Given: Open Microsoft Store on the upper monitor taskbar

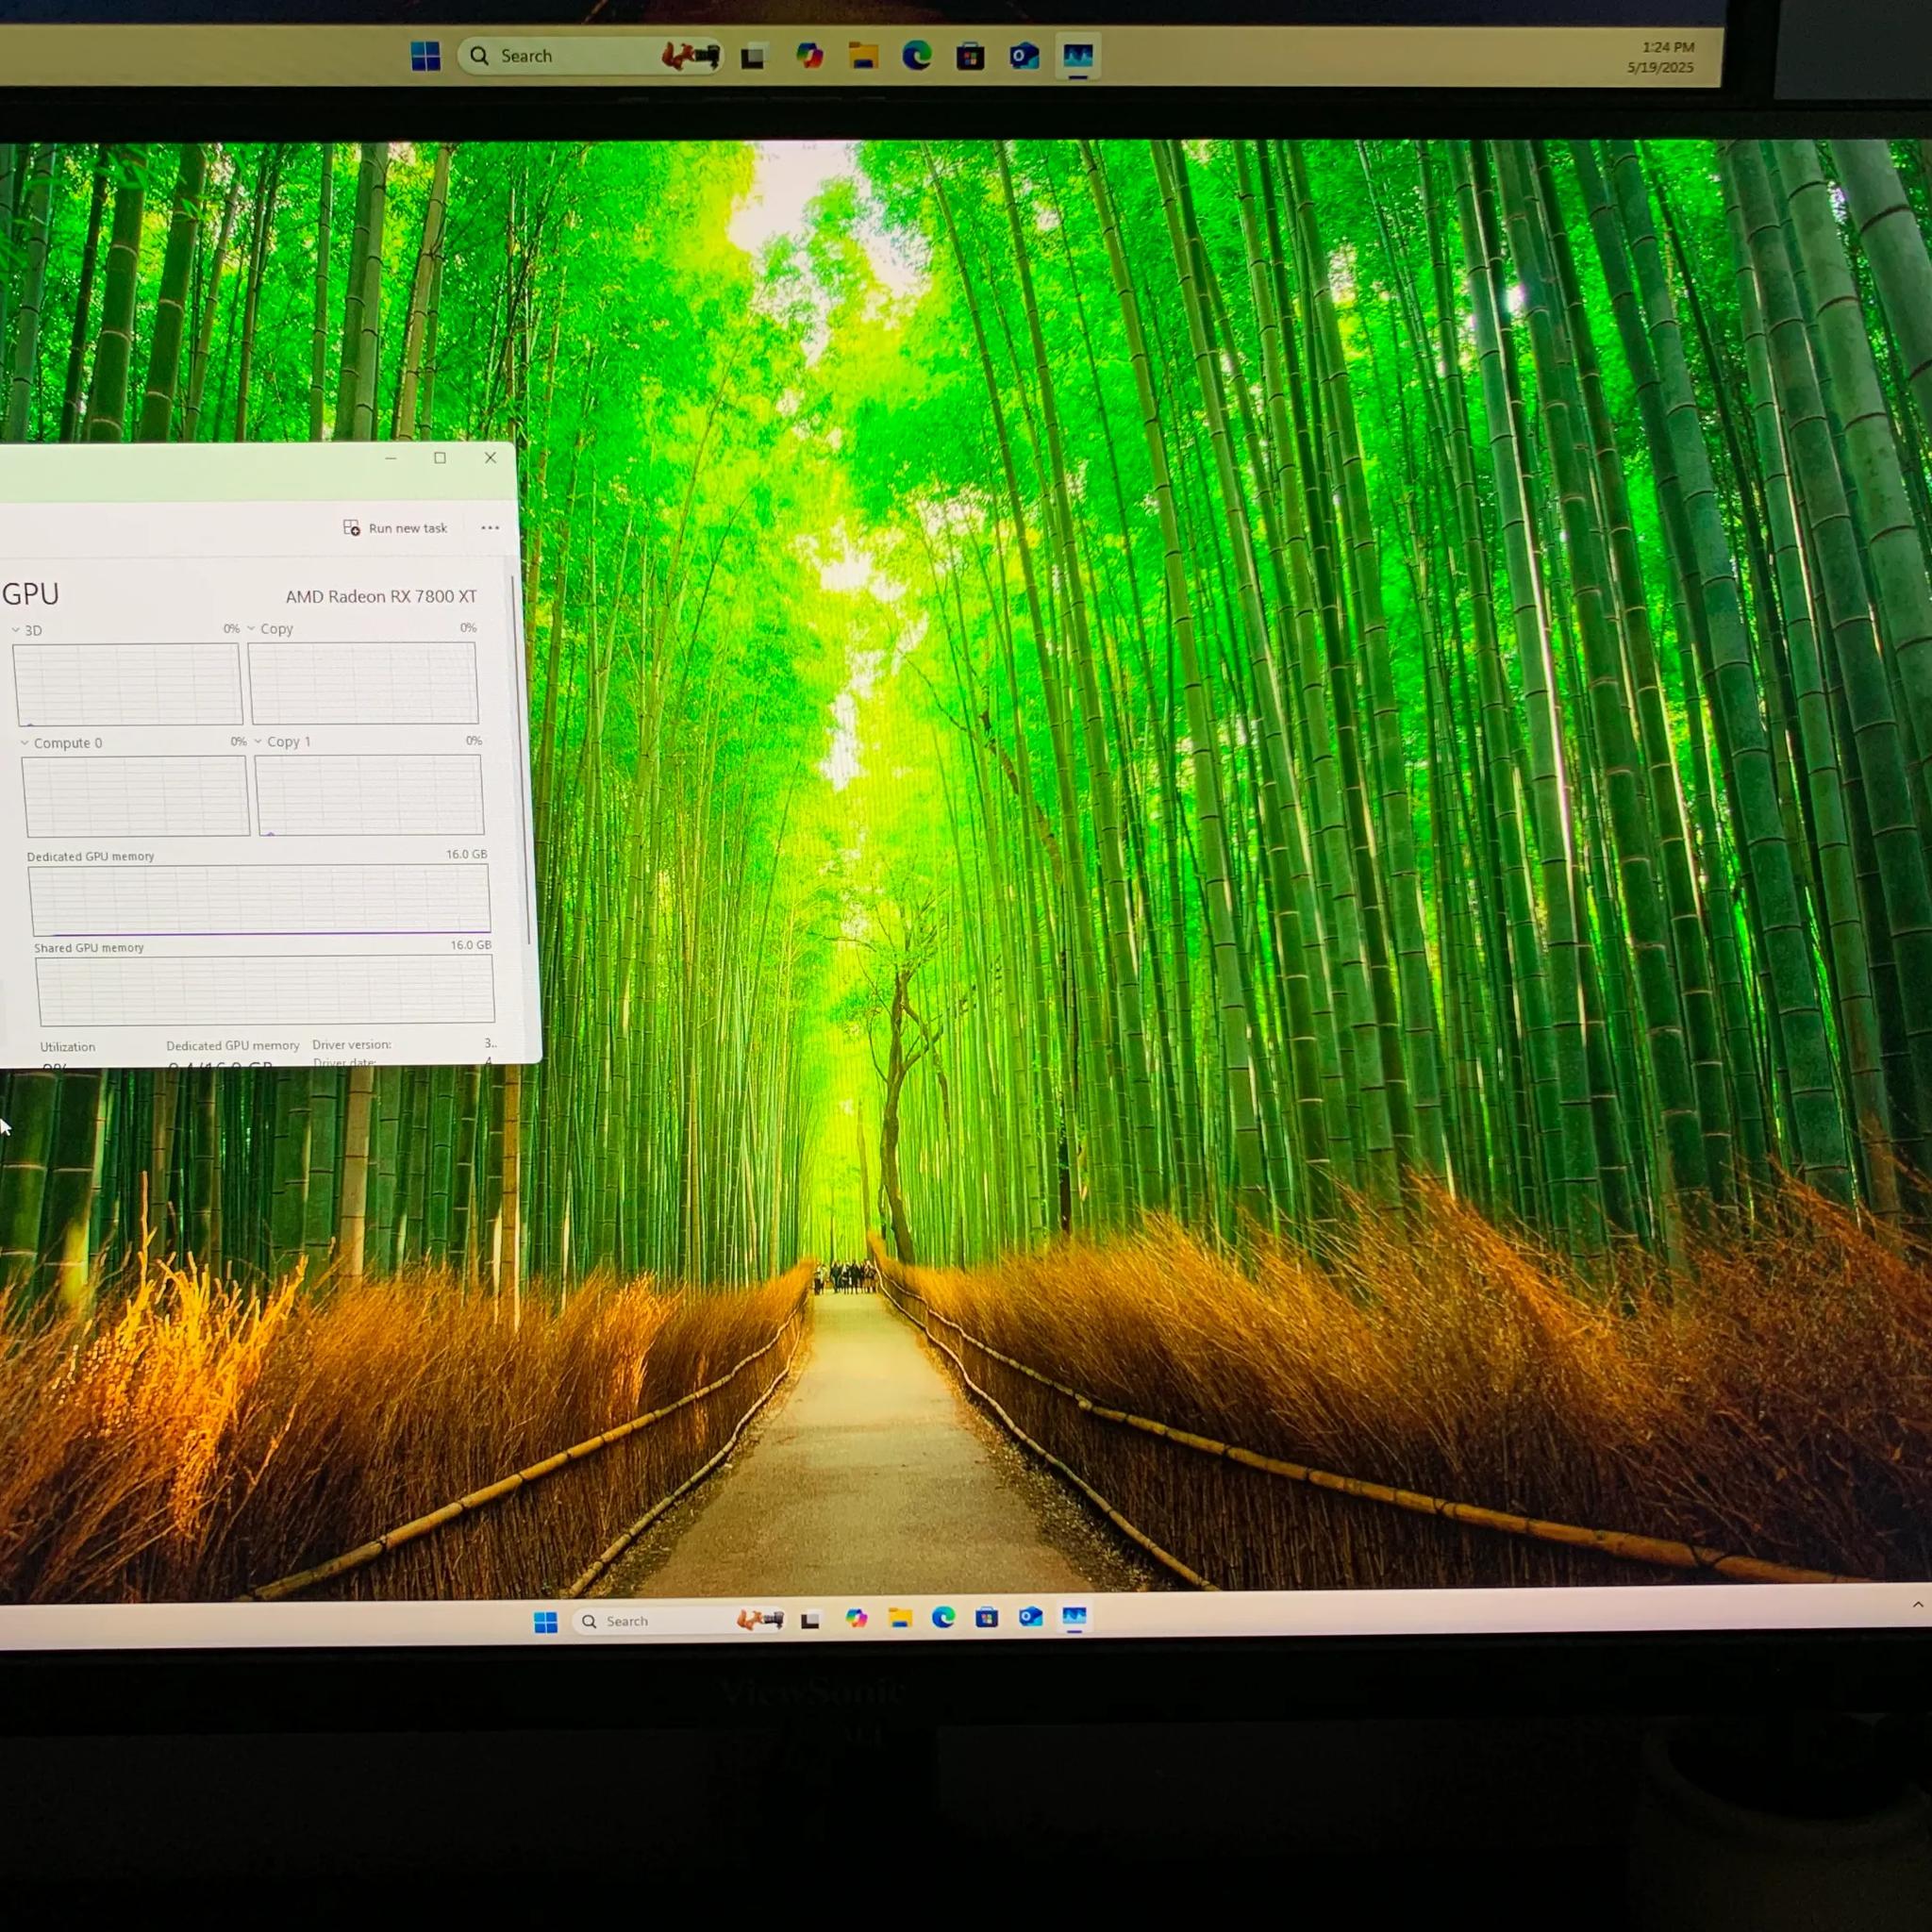Looking at the screenshot, I should (x=970, y=57).
